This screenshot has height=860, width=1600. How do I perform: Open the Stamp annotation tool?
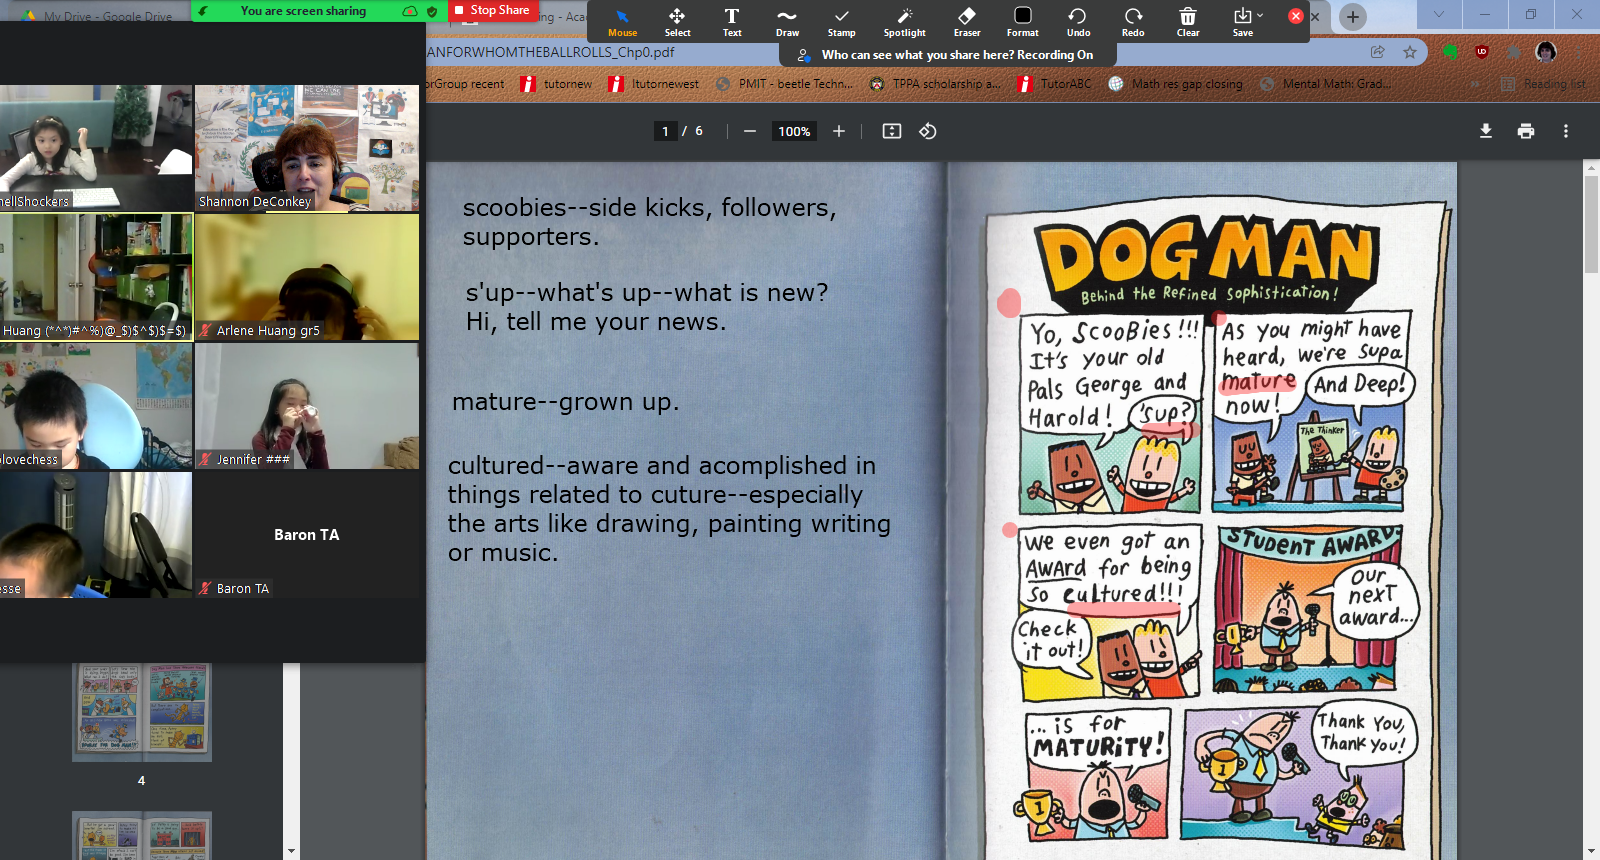pos(841,22)
